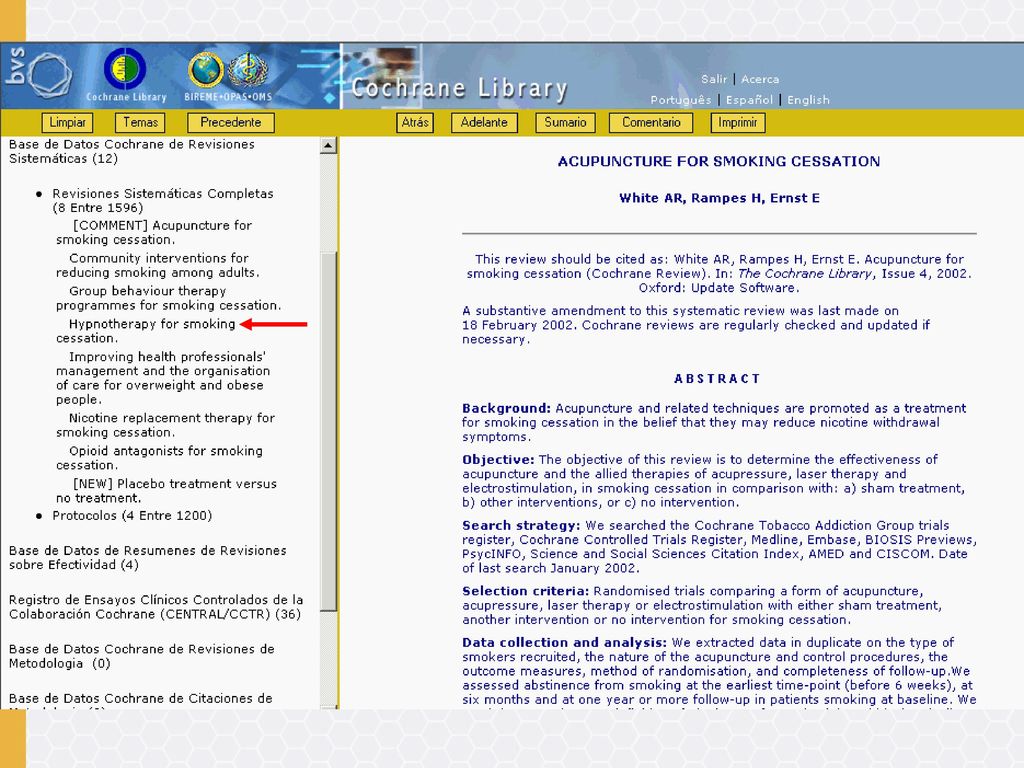Click the Objective heading in abstract

498,459
